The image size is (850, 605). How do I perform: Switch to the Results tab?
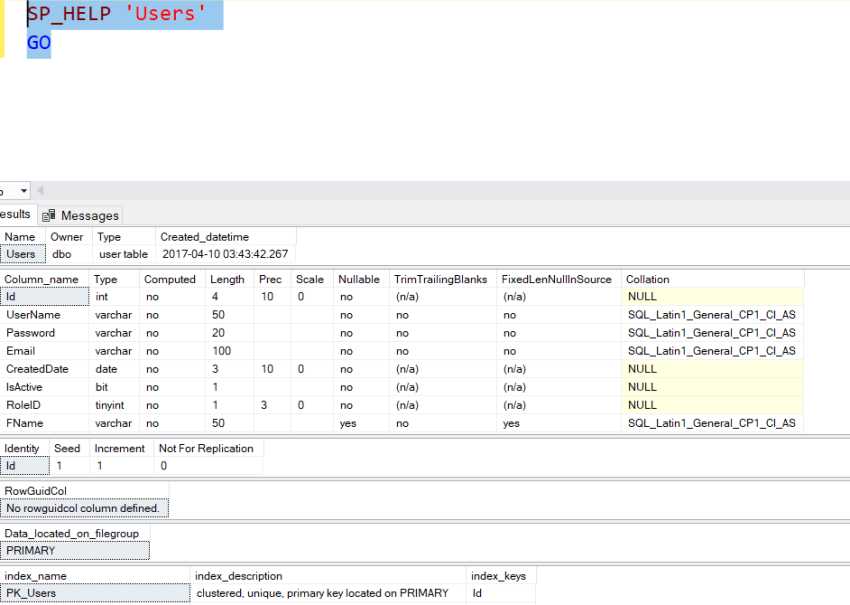[14, 215]
